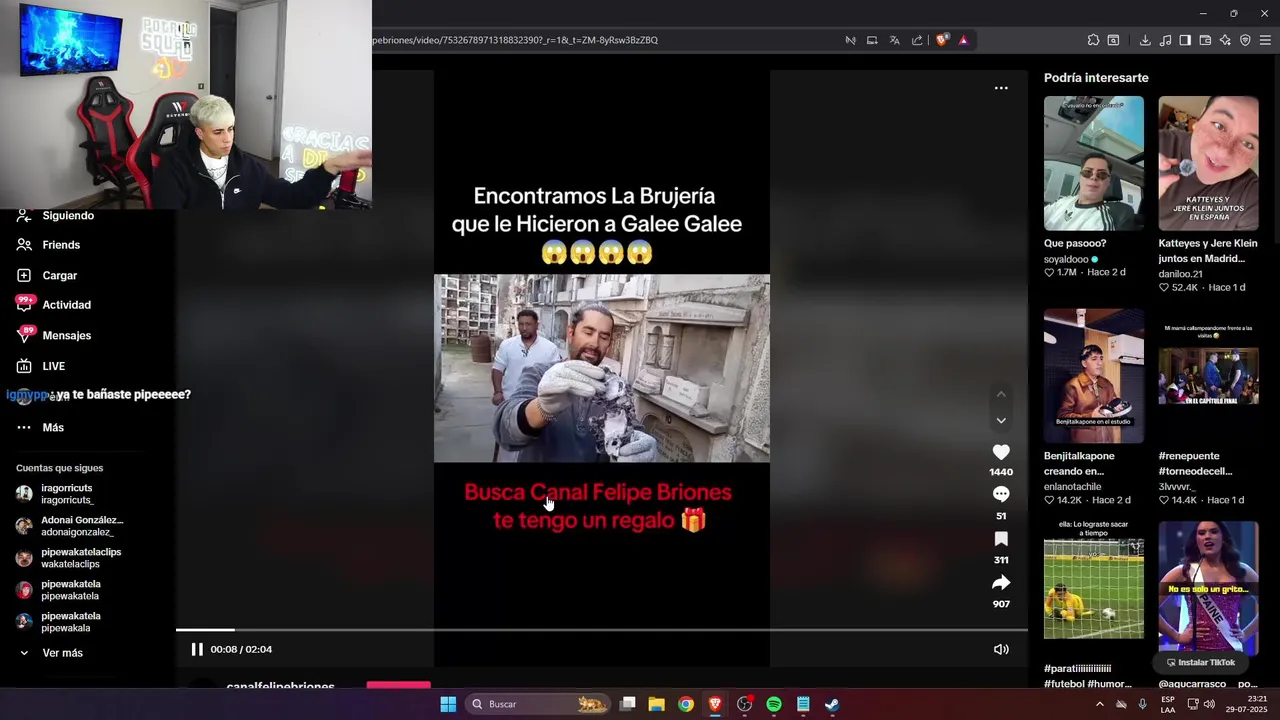Open followed account pipewakatela

[71, 590]
